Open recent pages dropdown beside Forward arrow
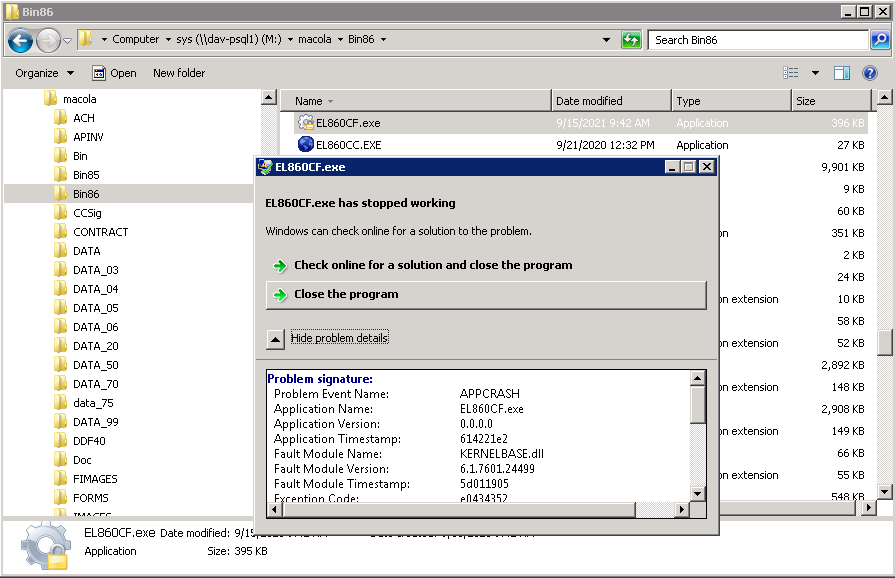This screenshot has width=895, height=578. click(67, 41)
